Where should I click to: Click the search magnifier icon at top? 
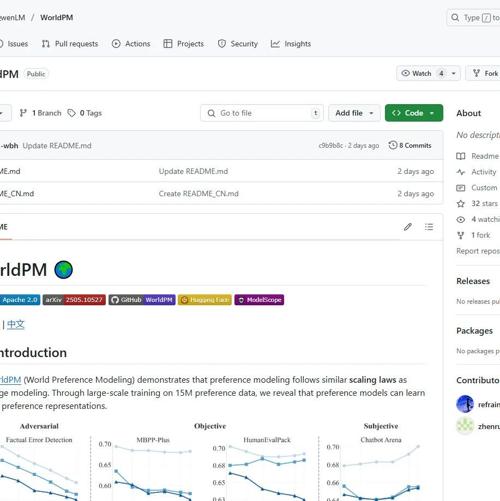coord(455,17)
